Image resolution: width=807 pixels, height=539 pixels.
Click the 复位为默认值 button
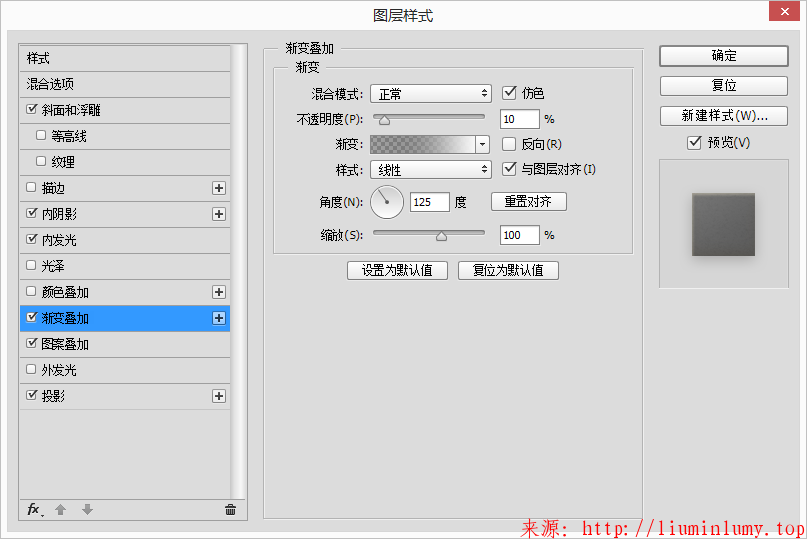[508, 270]
